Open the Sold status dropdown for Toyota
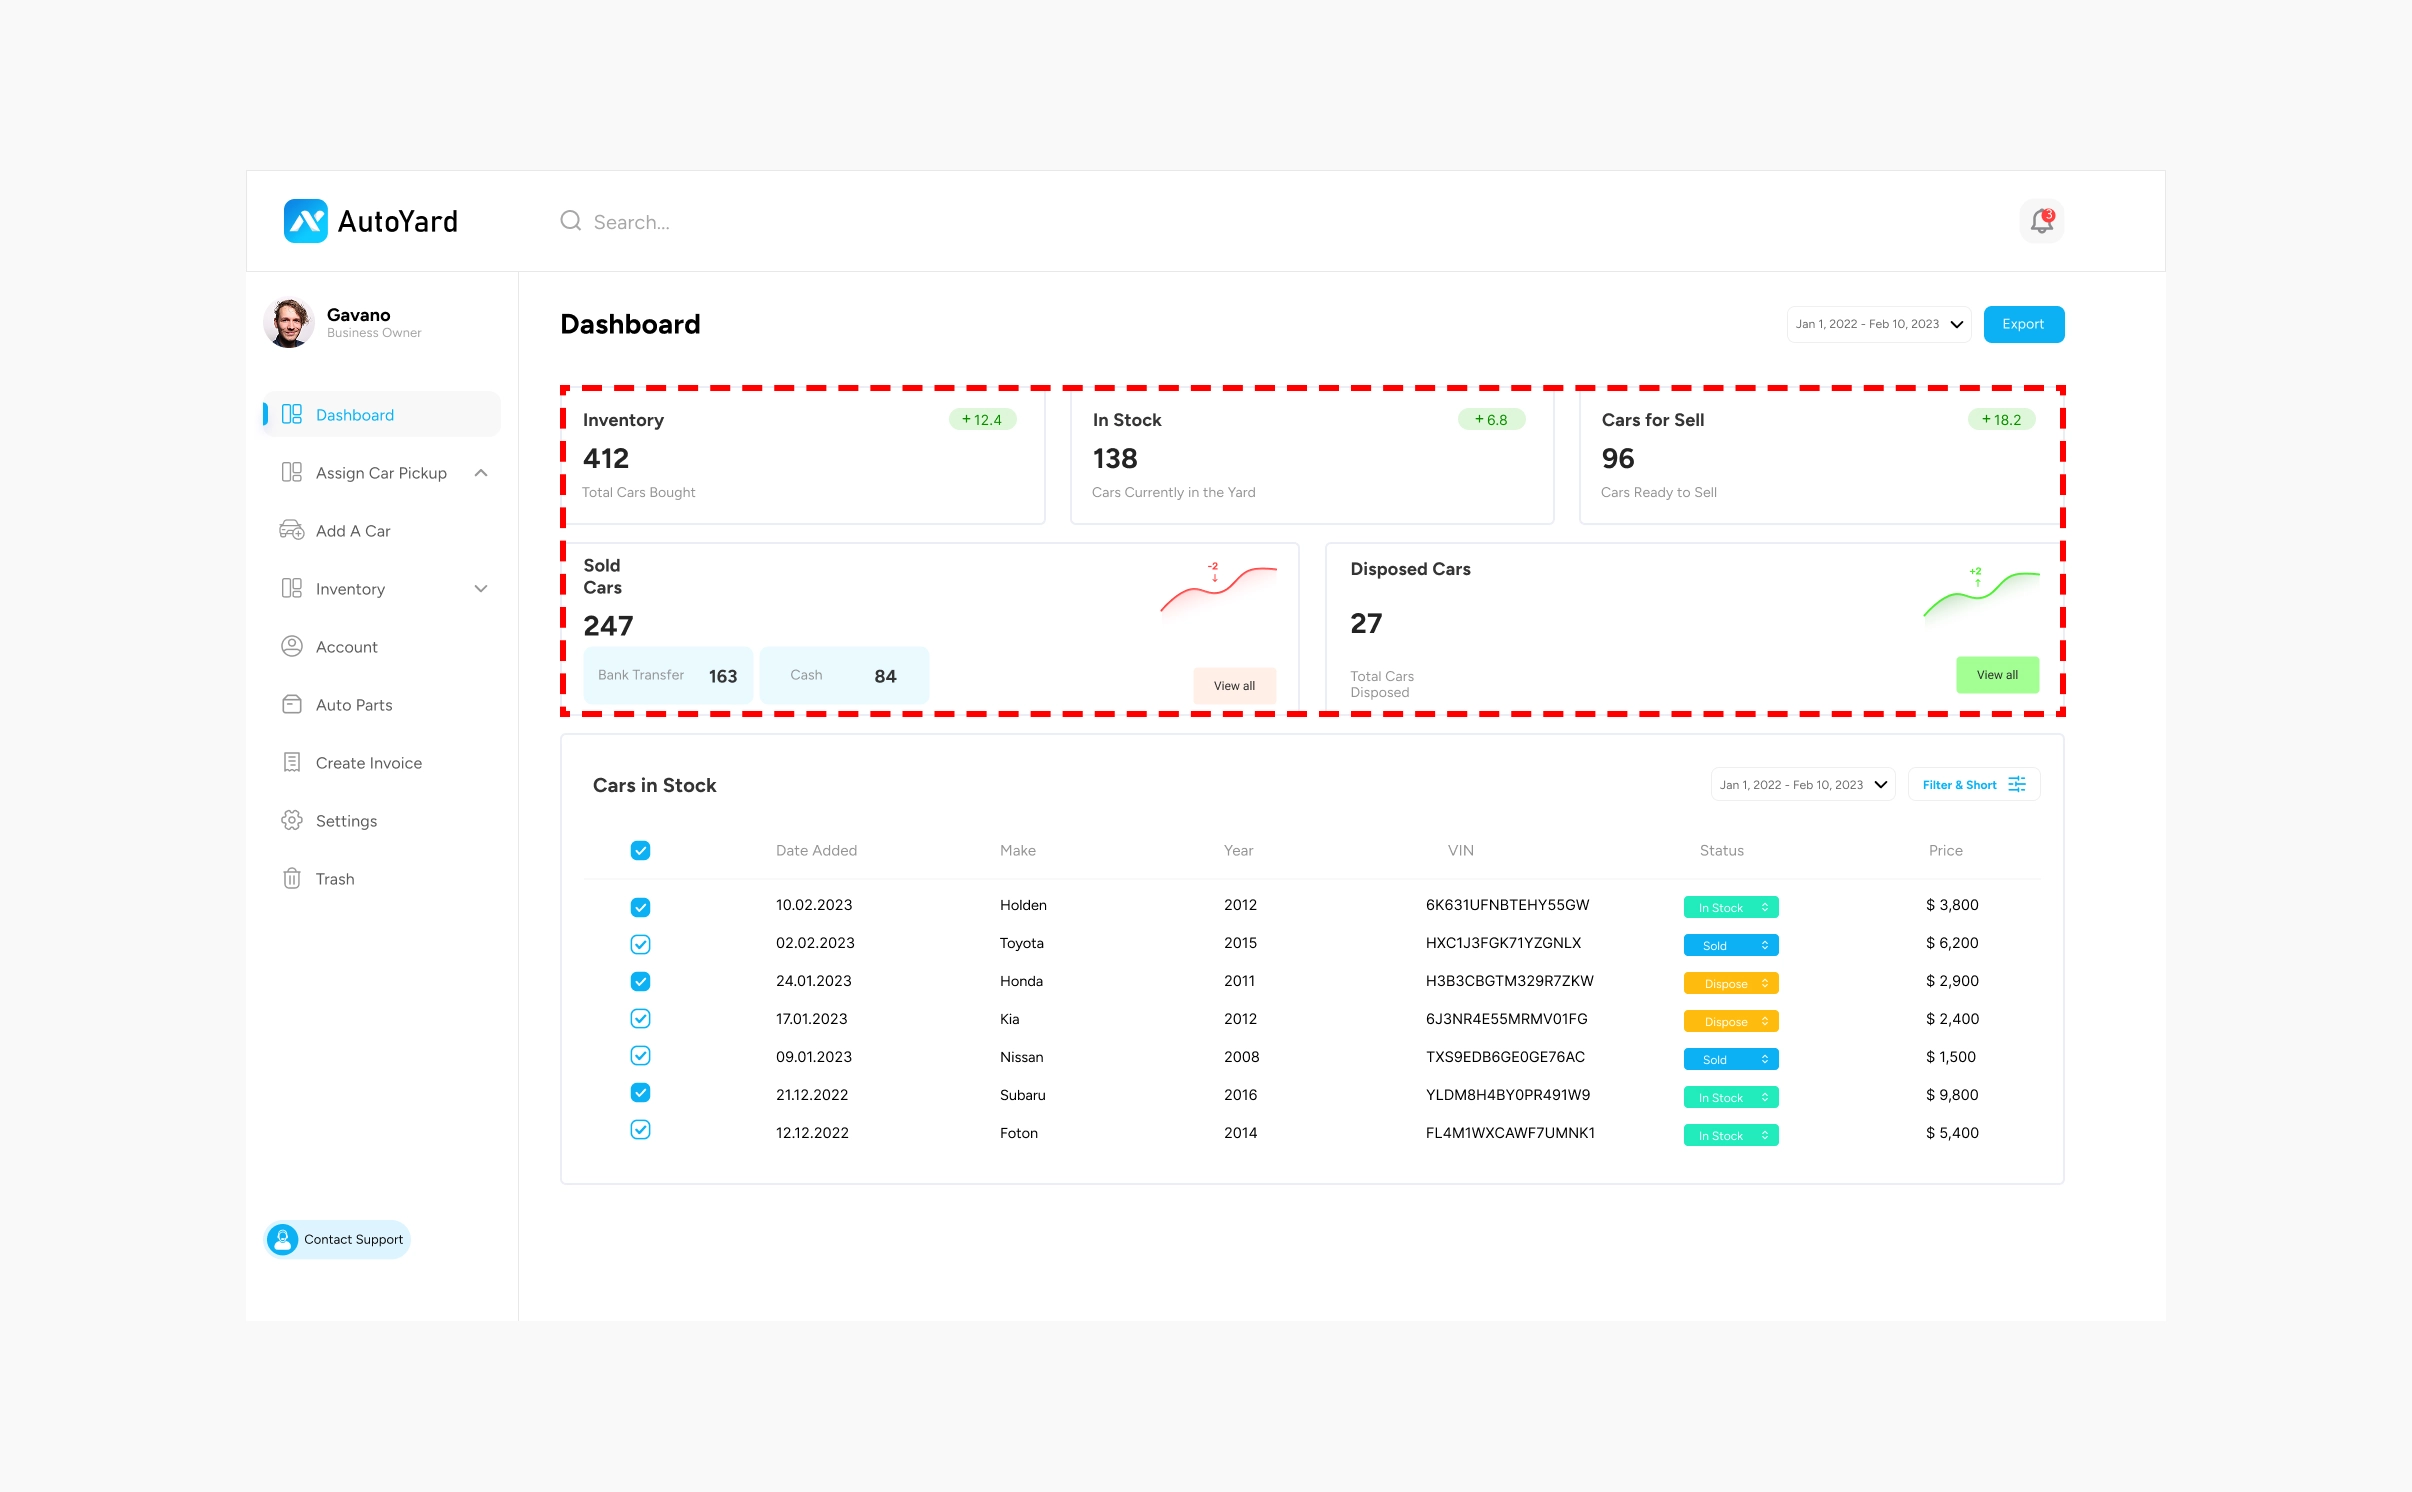The height and width of the screenshot is (1492, 2412). [x=1731, y=945]
